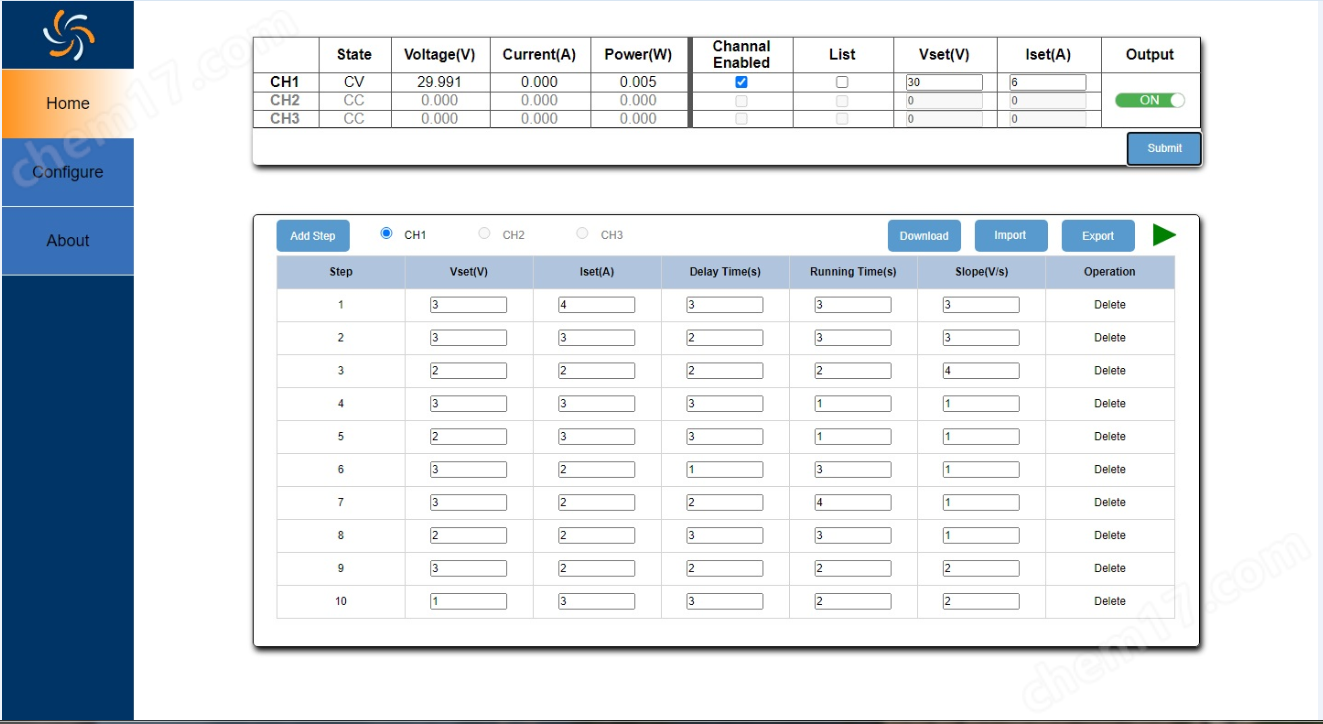The image size is (1323, 724).
Task: Edit step 6 Delay Time field
Action: [725, 470]
